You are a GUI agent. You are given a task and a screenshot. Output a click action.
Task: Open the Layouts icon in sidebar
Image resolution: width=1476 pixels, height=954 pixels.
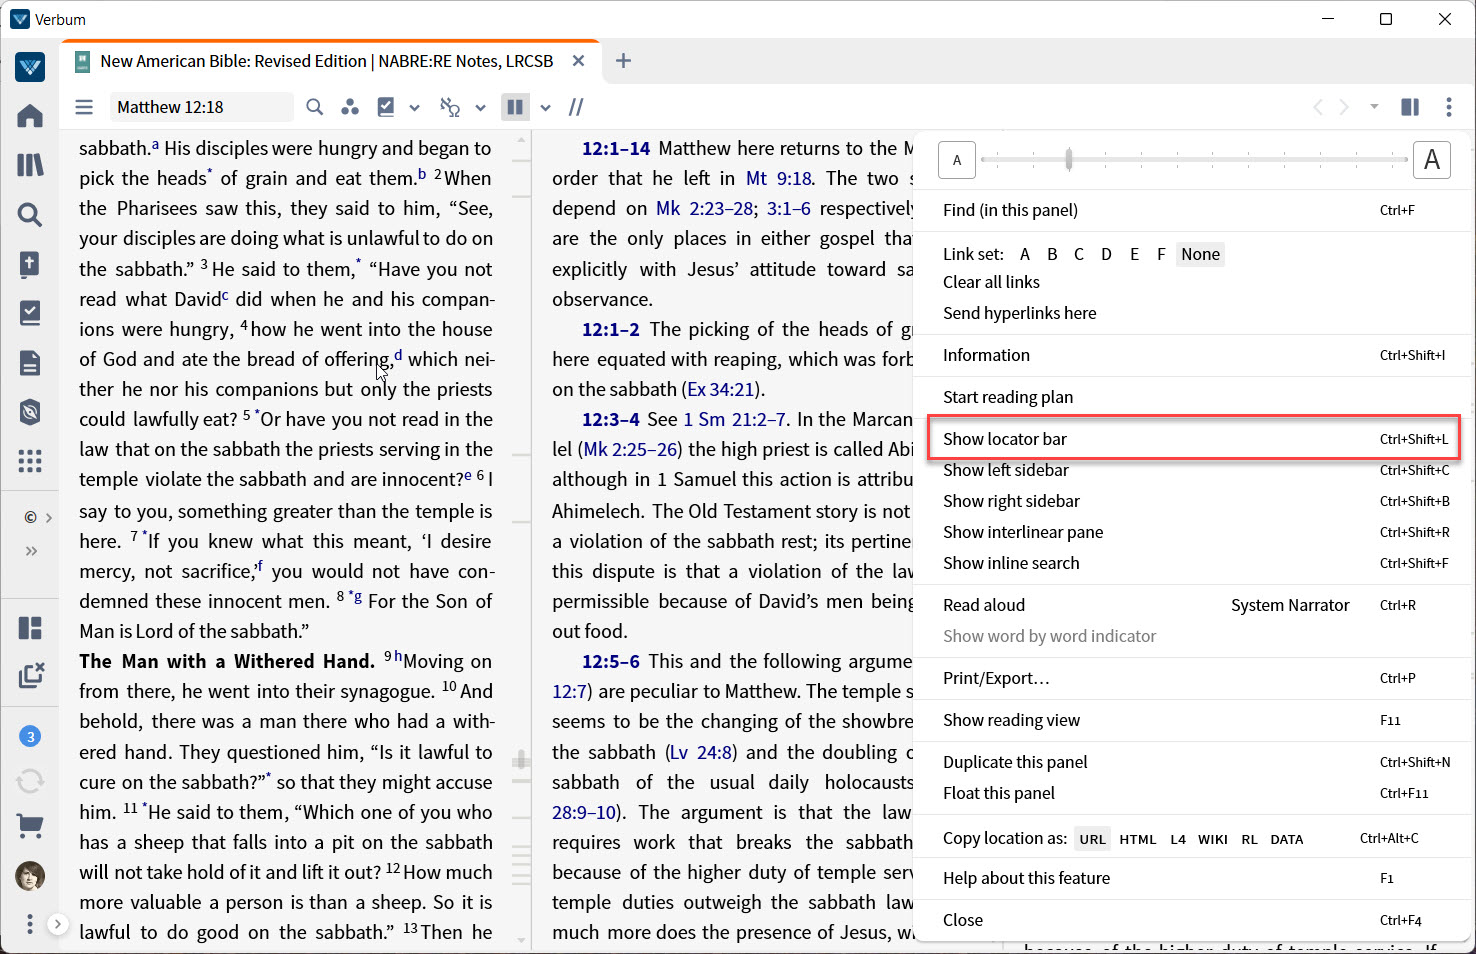pyautogui.click(x=30, y=628)
